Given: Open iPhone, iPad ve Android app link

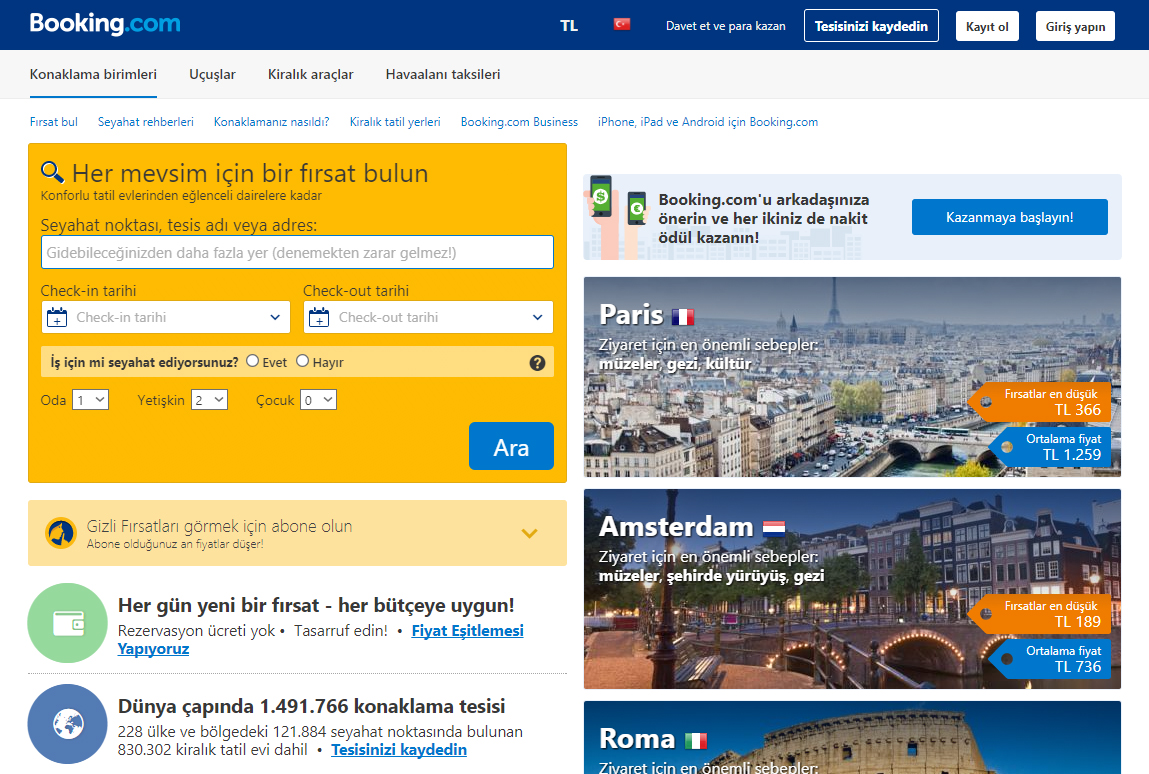Looking at the screenshot, I should click(x=708, y=122).
